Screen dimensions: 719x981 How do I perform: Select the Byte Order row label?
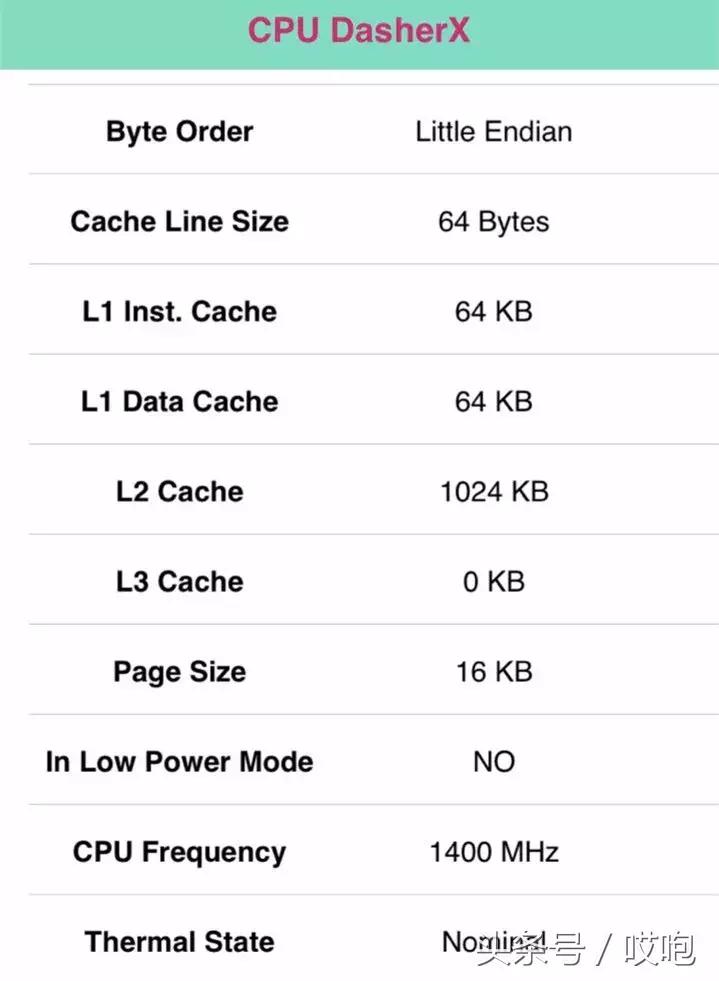(x=179, y=132)
